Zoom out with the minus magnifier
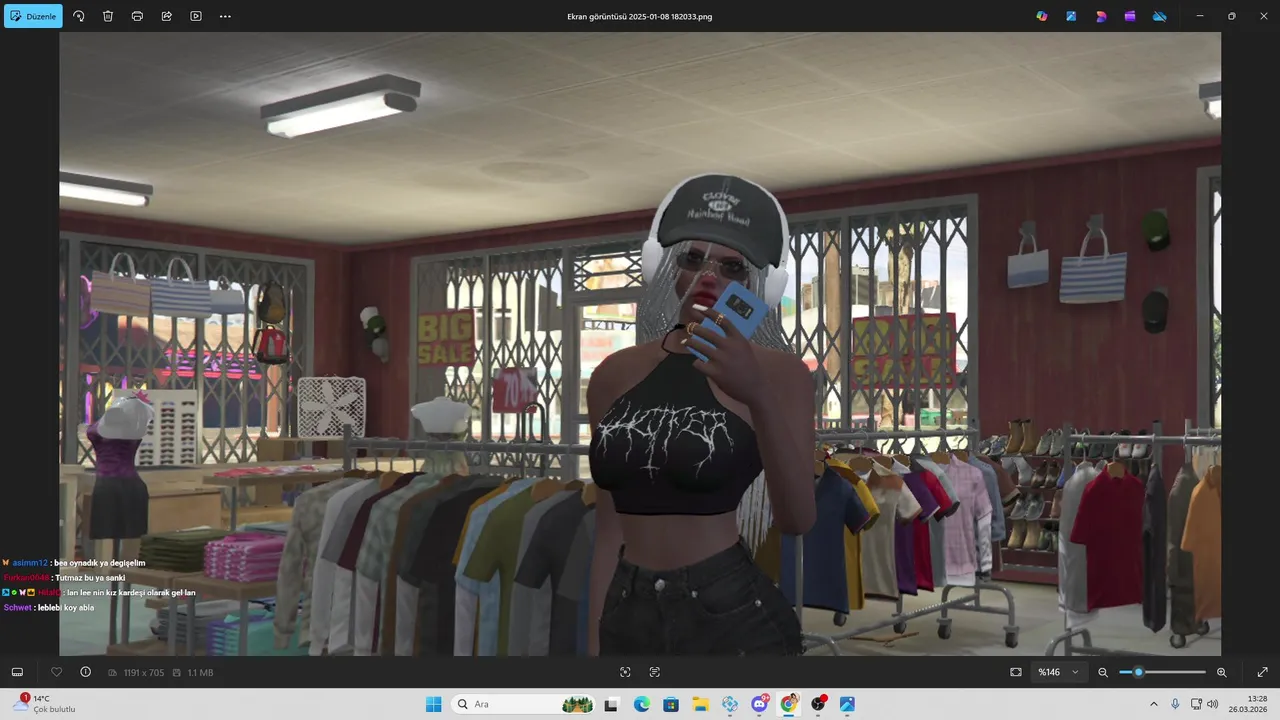The width and height of the screenshot is (1280, 720). click(x=1103, y=672)
